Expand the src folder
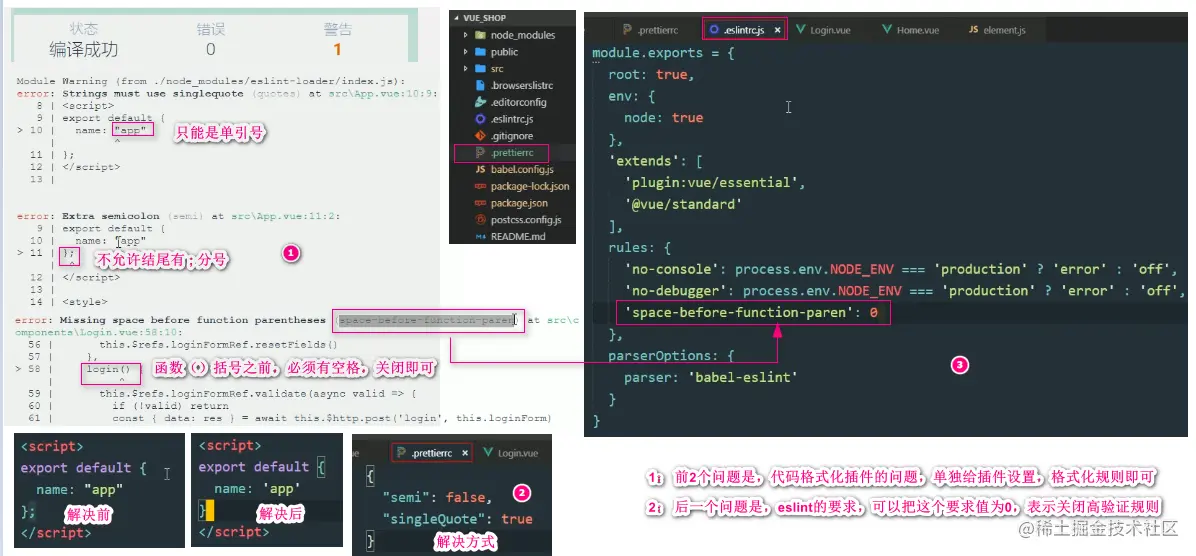Image resolution: width=1196 pixels, height=556 pixels. click(x=465, y=69)
